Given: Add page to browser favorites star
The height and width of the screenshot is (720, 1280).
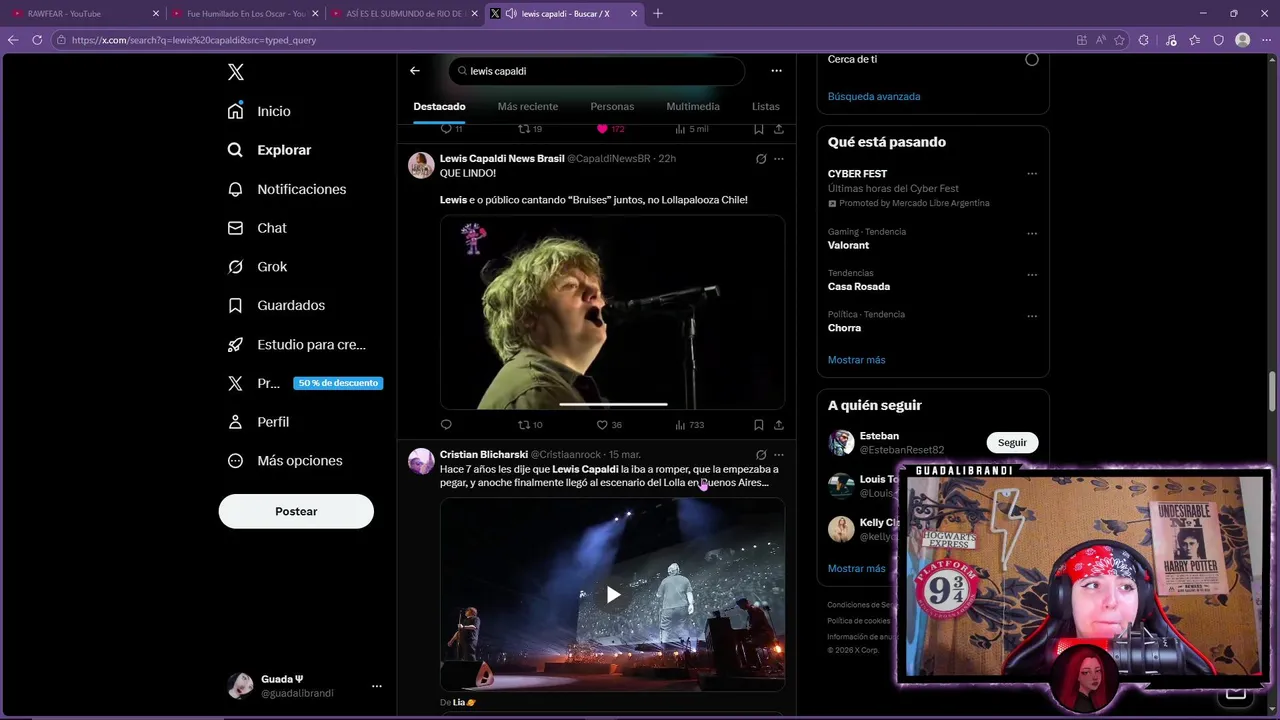Looking at the screenshot, I should (1119, 40).
